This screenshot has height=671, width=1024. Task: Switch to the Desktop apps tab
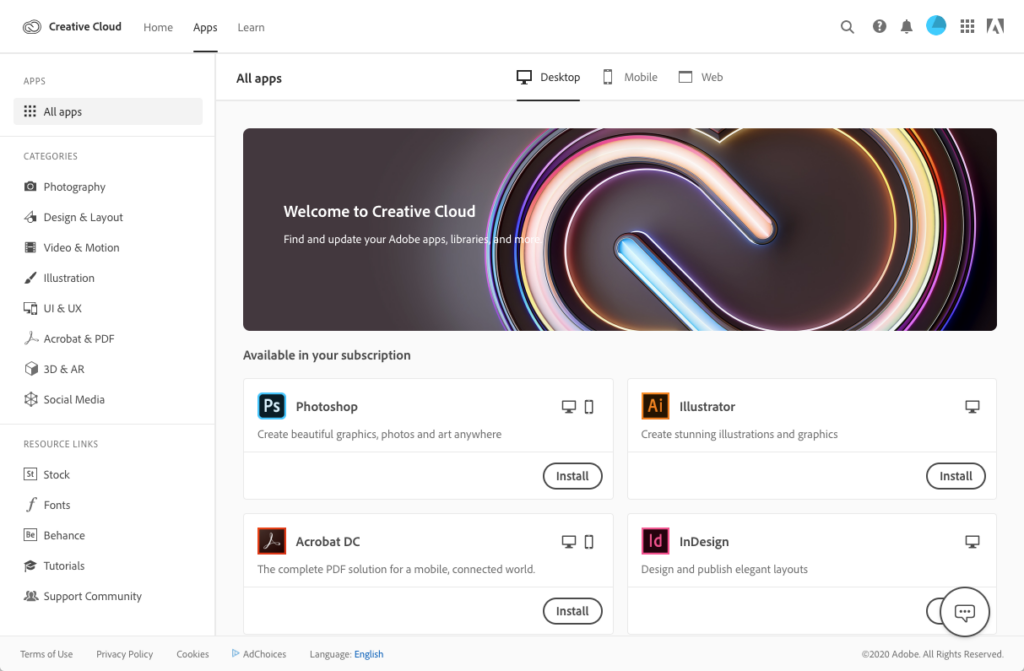[x=548, y=77]
